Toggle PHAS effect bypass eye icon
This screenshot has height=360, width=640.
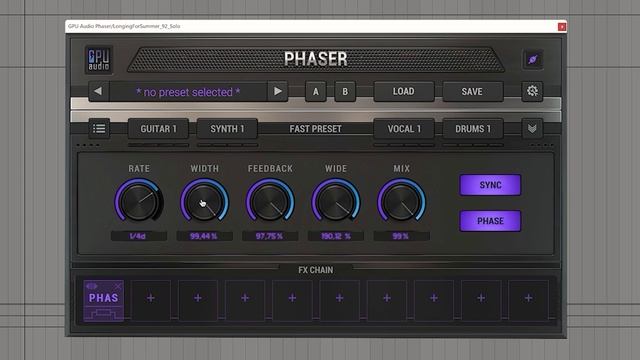[91, 286]
